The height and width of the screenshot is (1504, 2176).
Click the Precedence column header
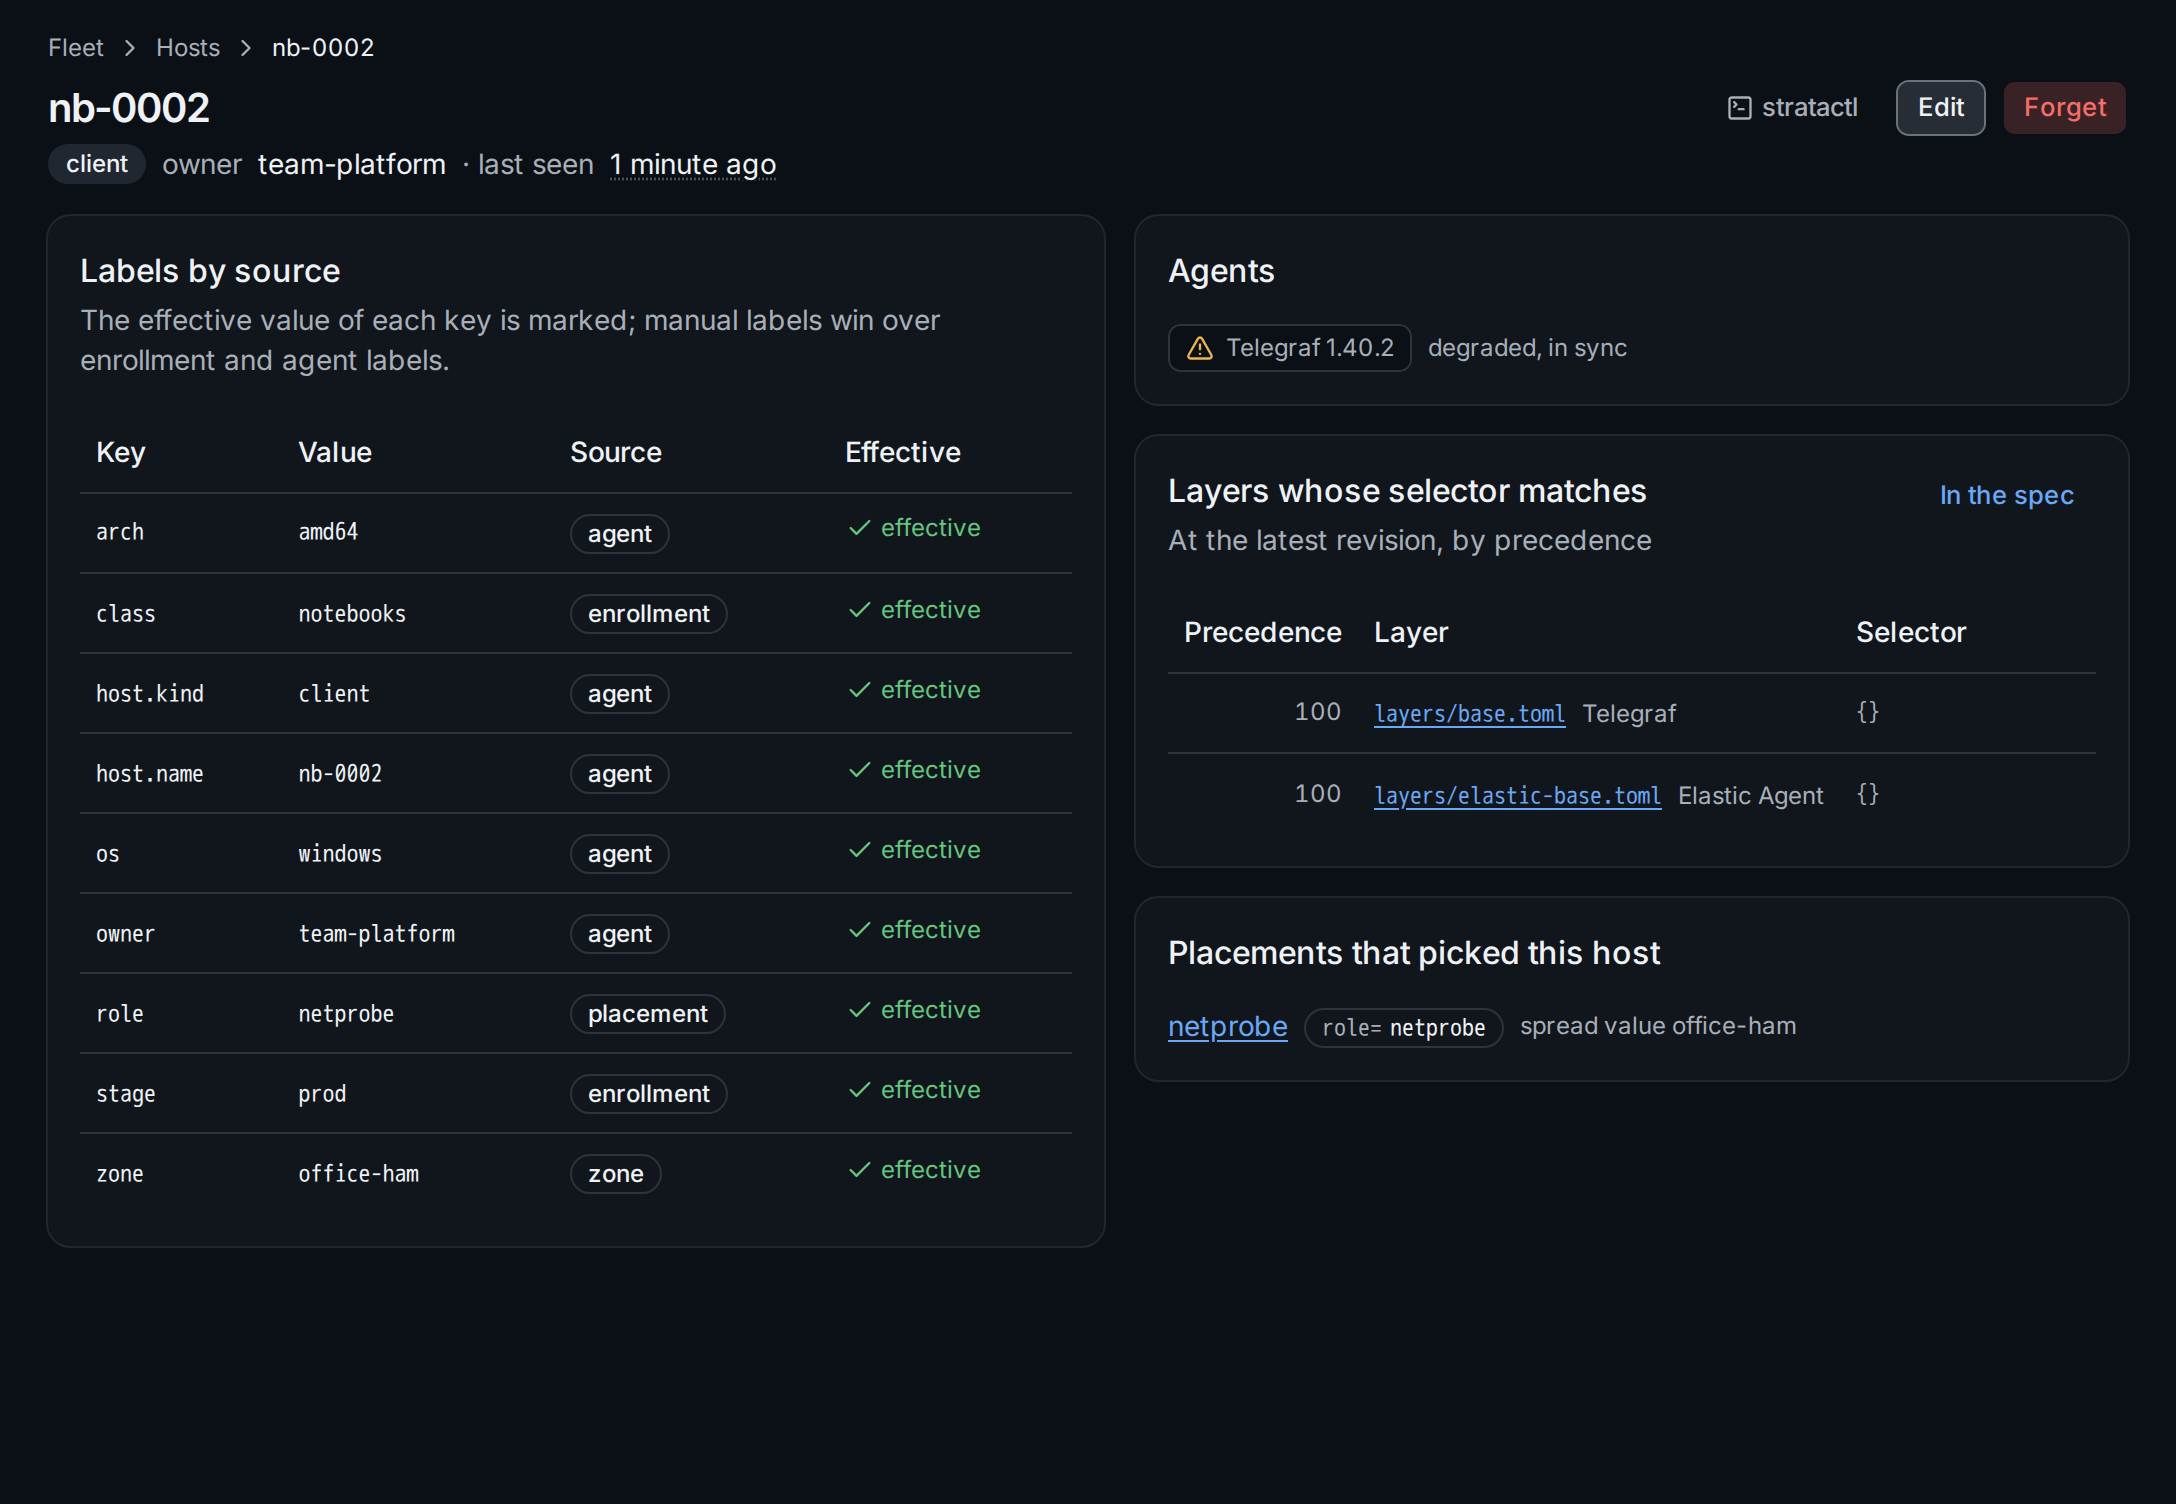(x=1262, y=633)
